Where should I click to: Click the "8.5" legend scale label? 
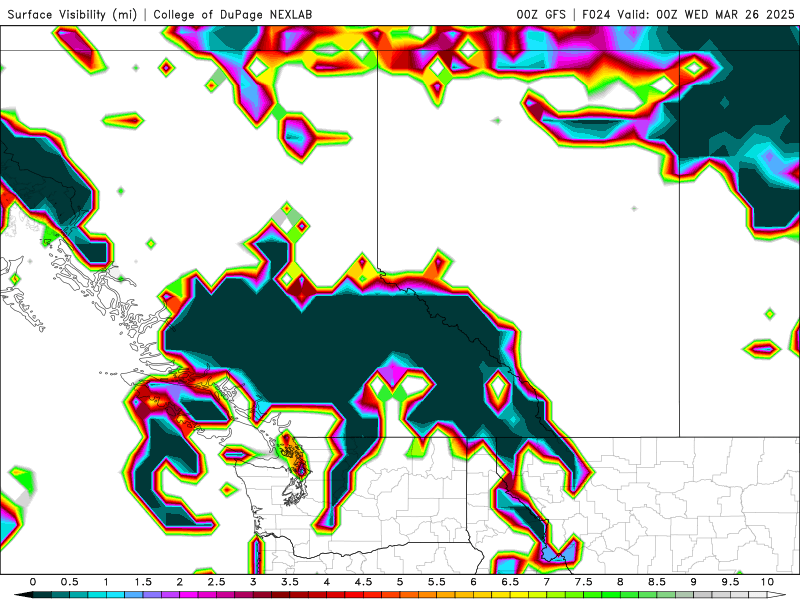(657, 582)
